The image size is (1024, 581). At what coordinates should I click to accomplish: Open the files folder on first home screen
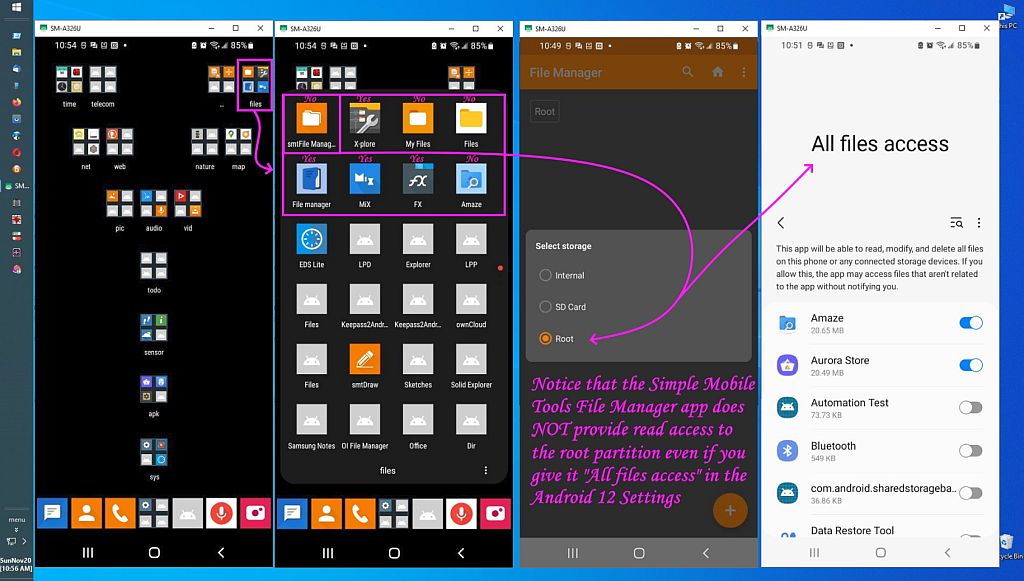[255, 80]
